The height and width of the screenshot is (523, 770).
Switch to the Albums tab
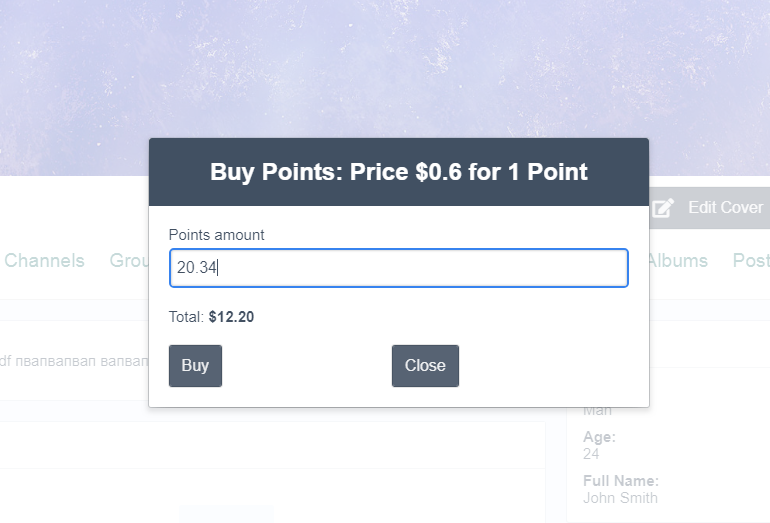[678, 261]
